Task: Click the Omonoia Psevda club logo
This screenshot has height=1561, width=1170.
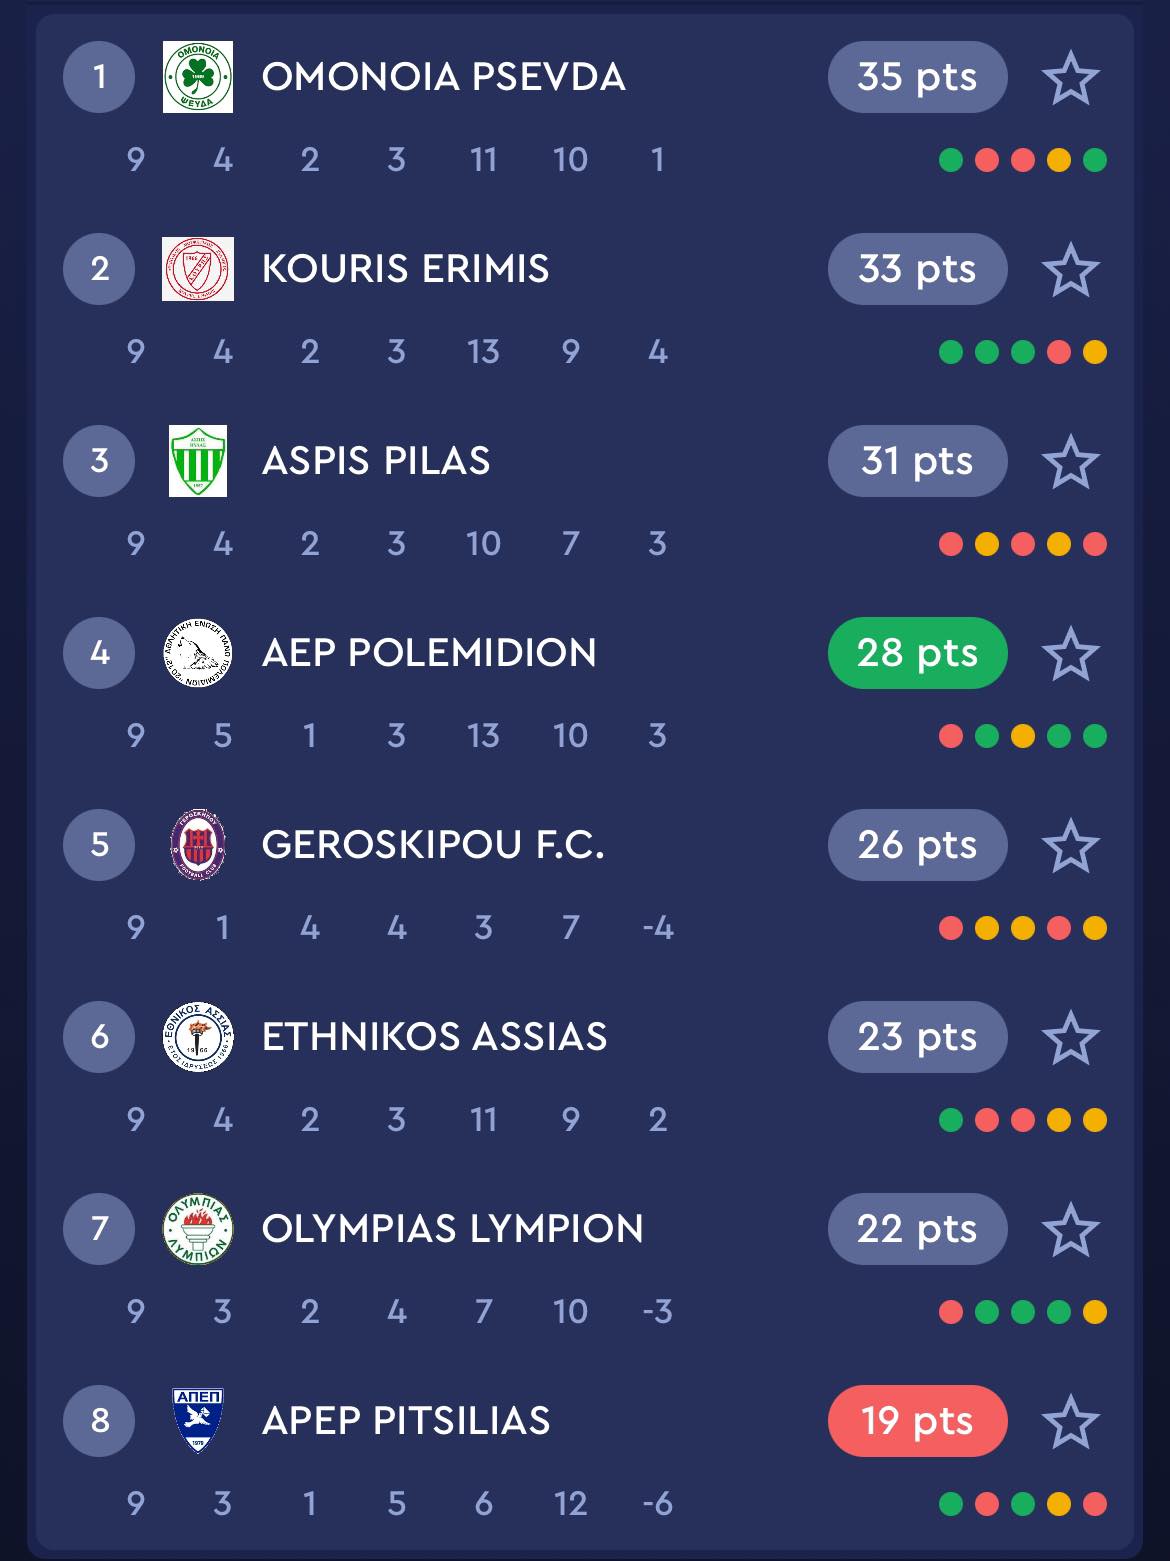Action: coord(198,77)
